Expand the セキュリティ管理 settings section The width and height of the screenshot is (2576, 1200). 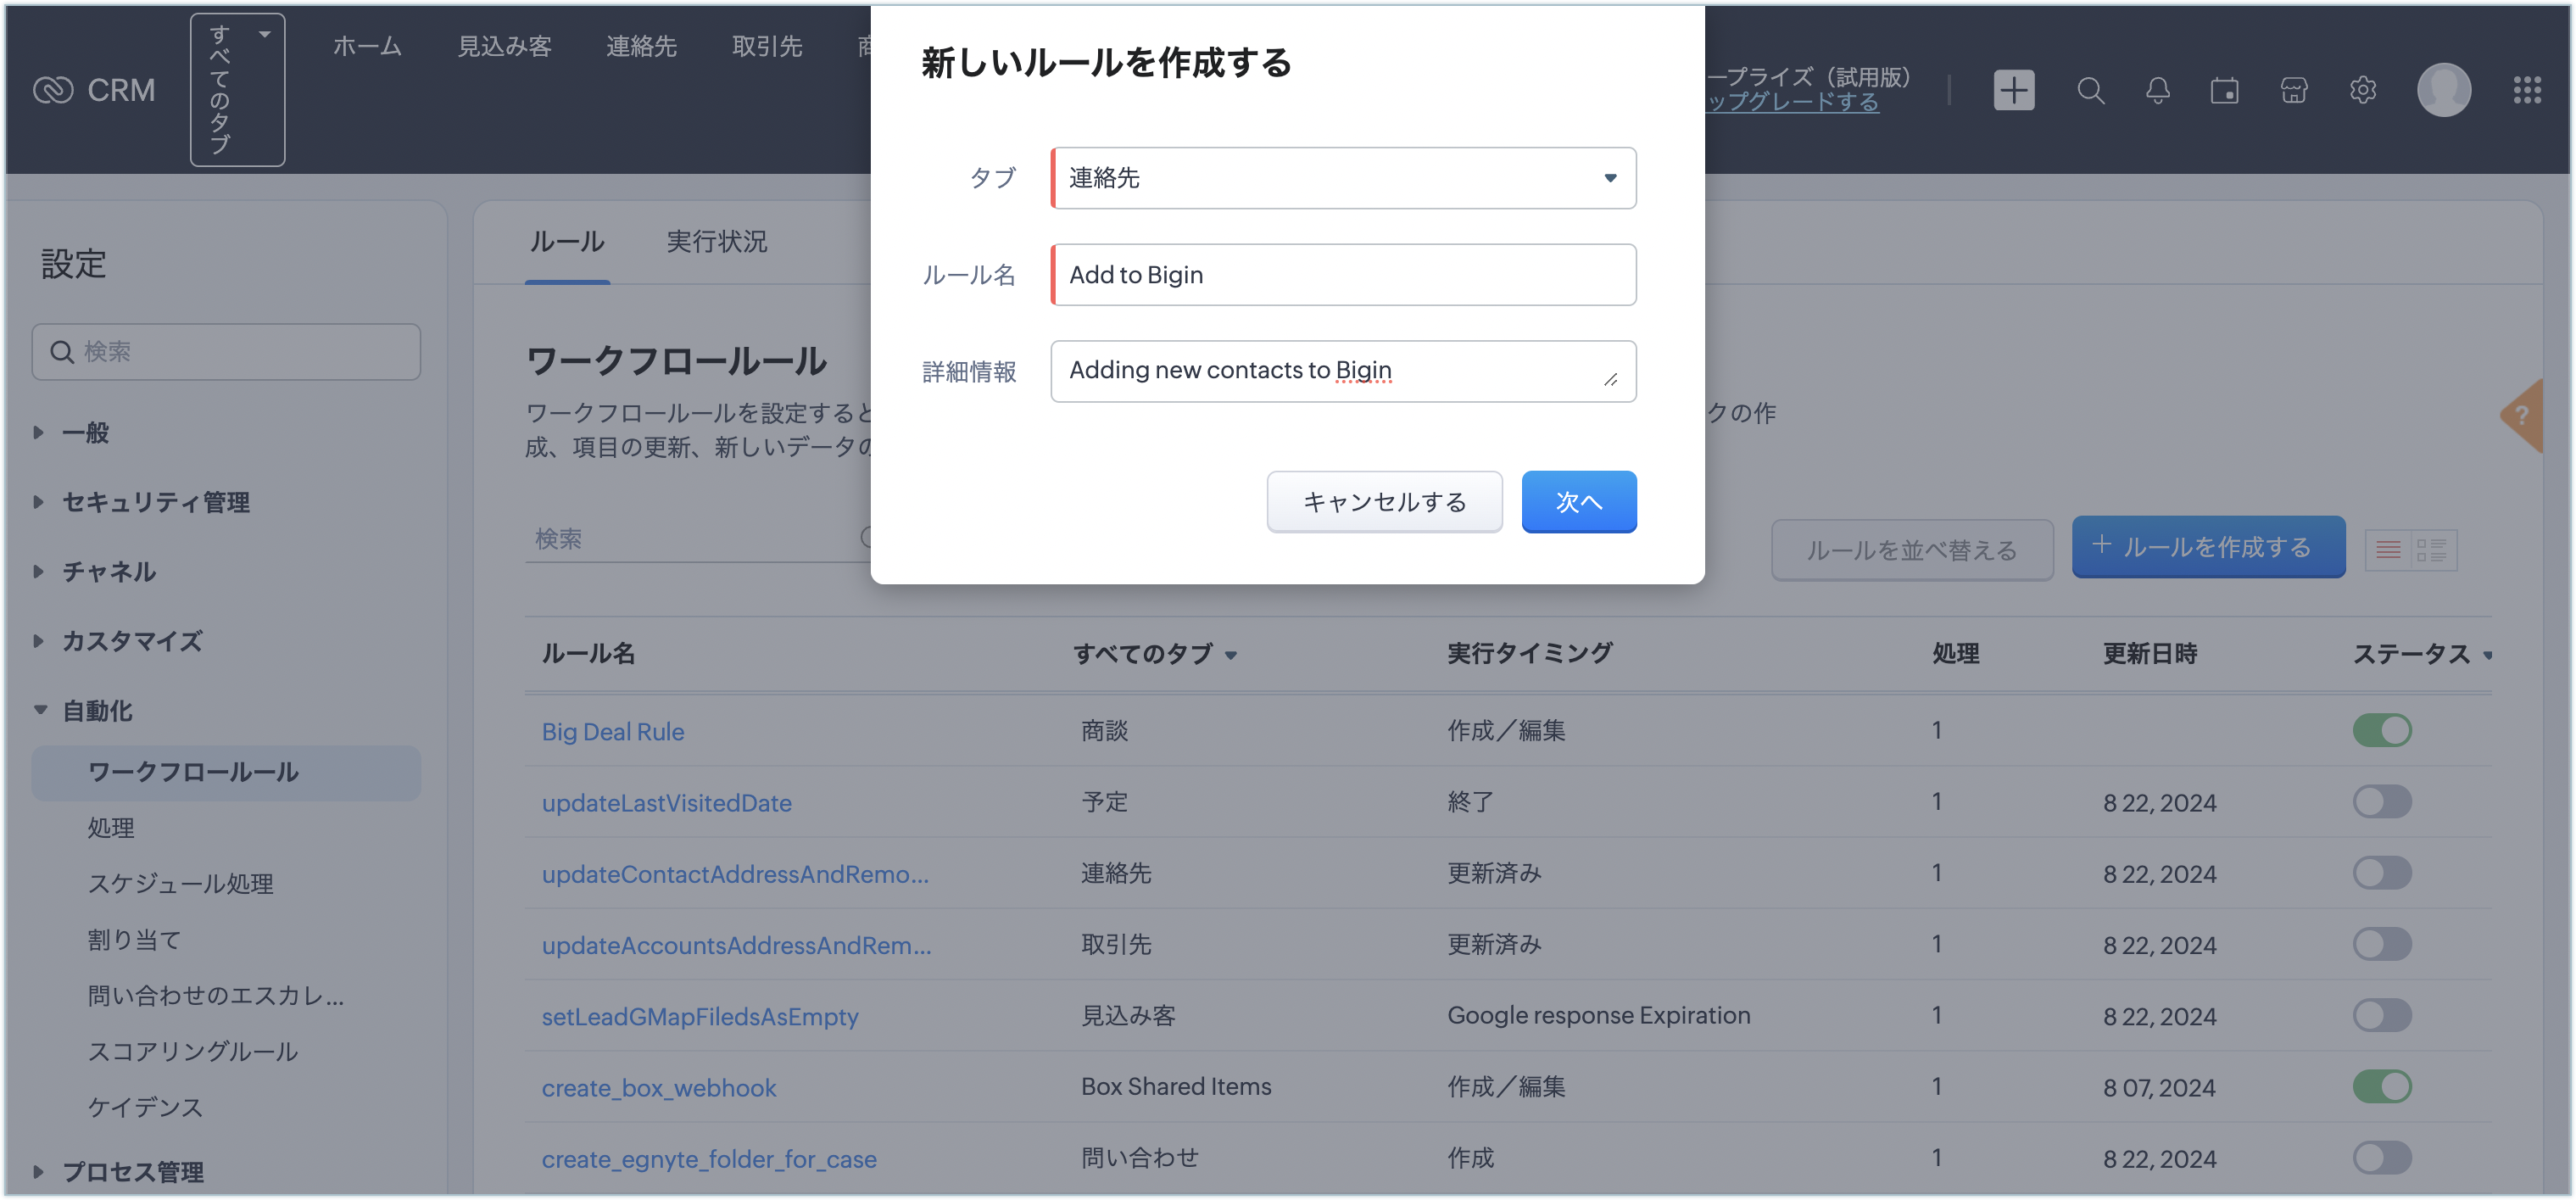tap(155, 502)
